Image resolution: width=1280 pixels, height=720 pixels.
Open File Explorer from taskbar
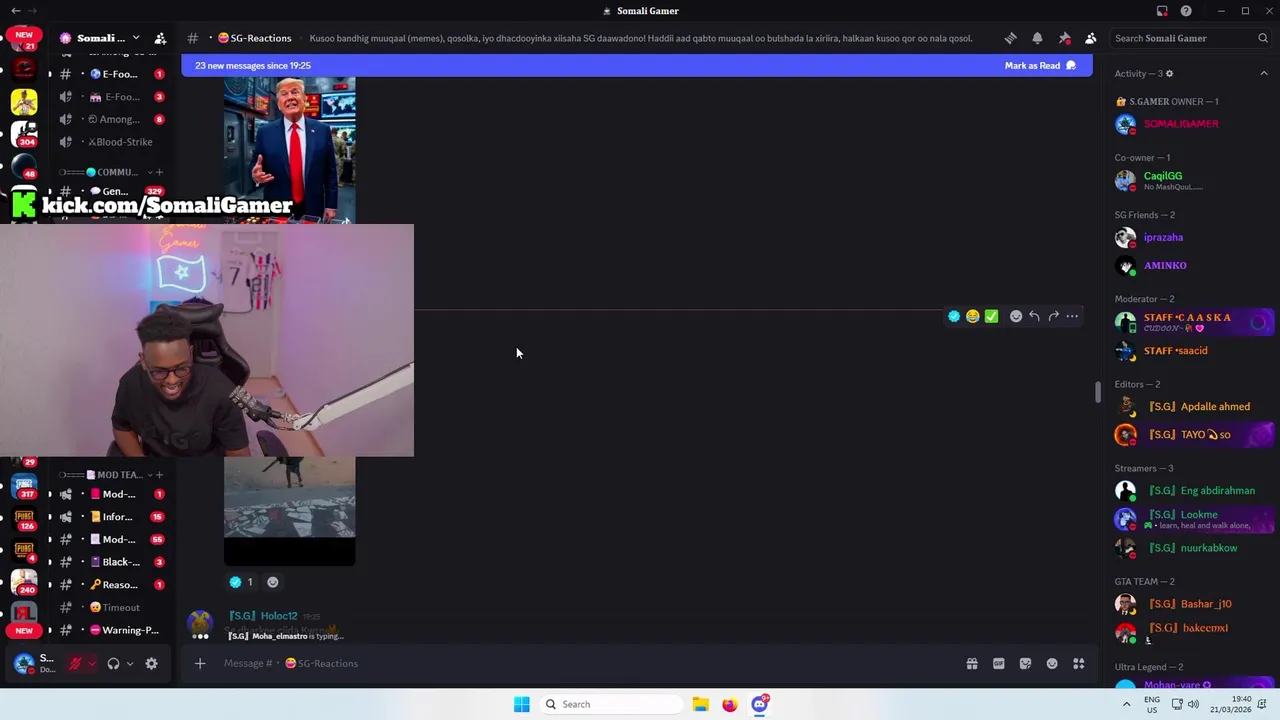700,704
